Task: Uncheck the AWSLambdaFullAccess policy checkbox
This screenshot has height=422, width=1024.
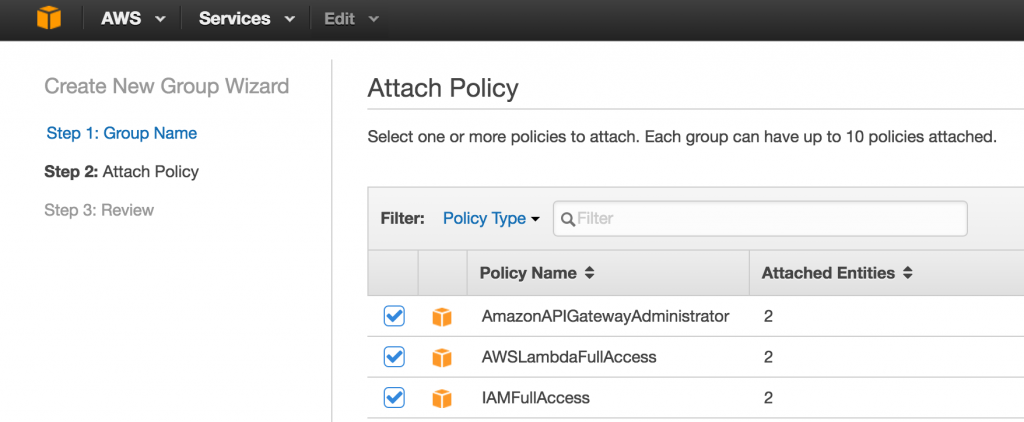Action: 394,357
